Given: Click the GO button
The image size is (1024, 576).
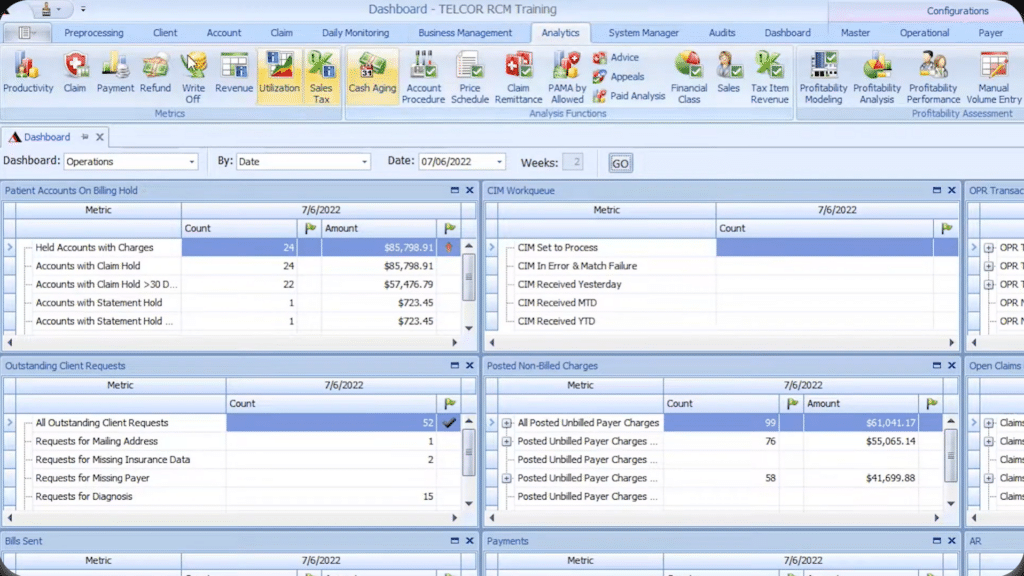Looking at the screenshot, I should click(620, 163).
